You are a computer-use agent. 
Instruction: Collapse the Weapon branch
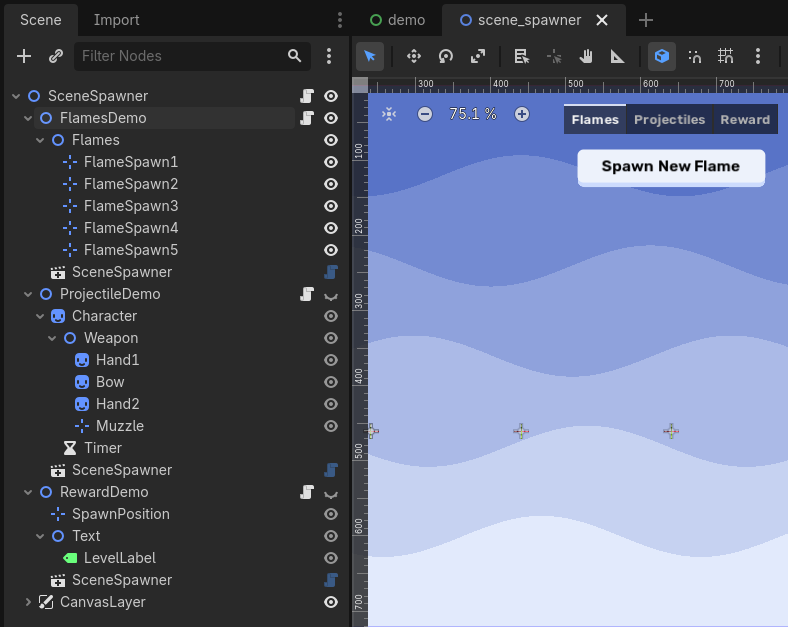pyautogui.click(x=52, y=338)
